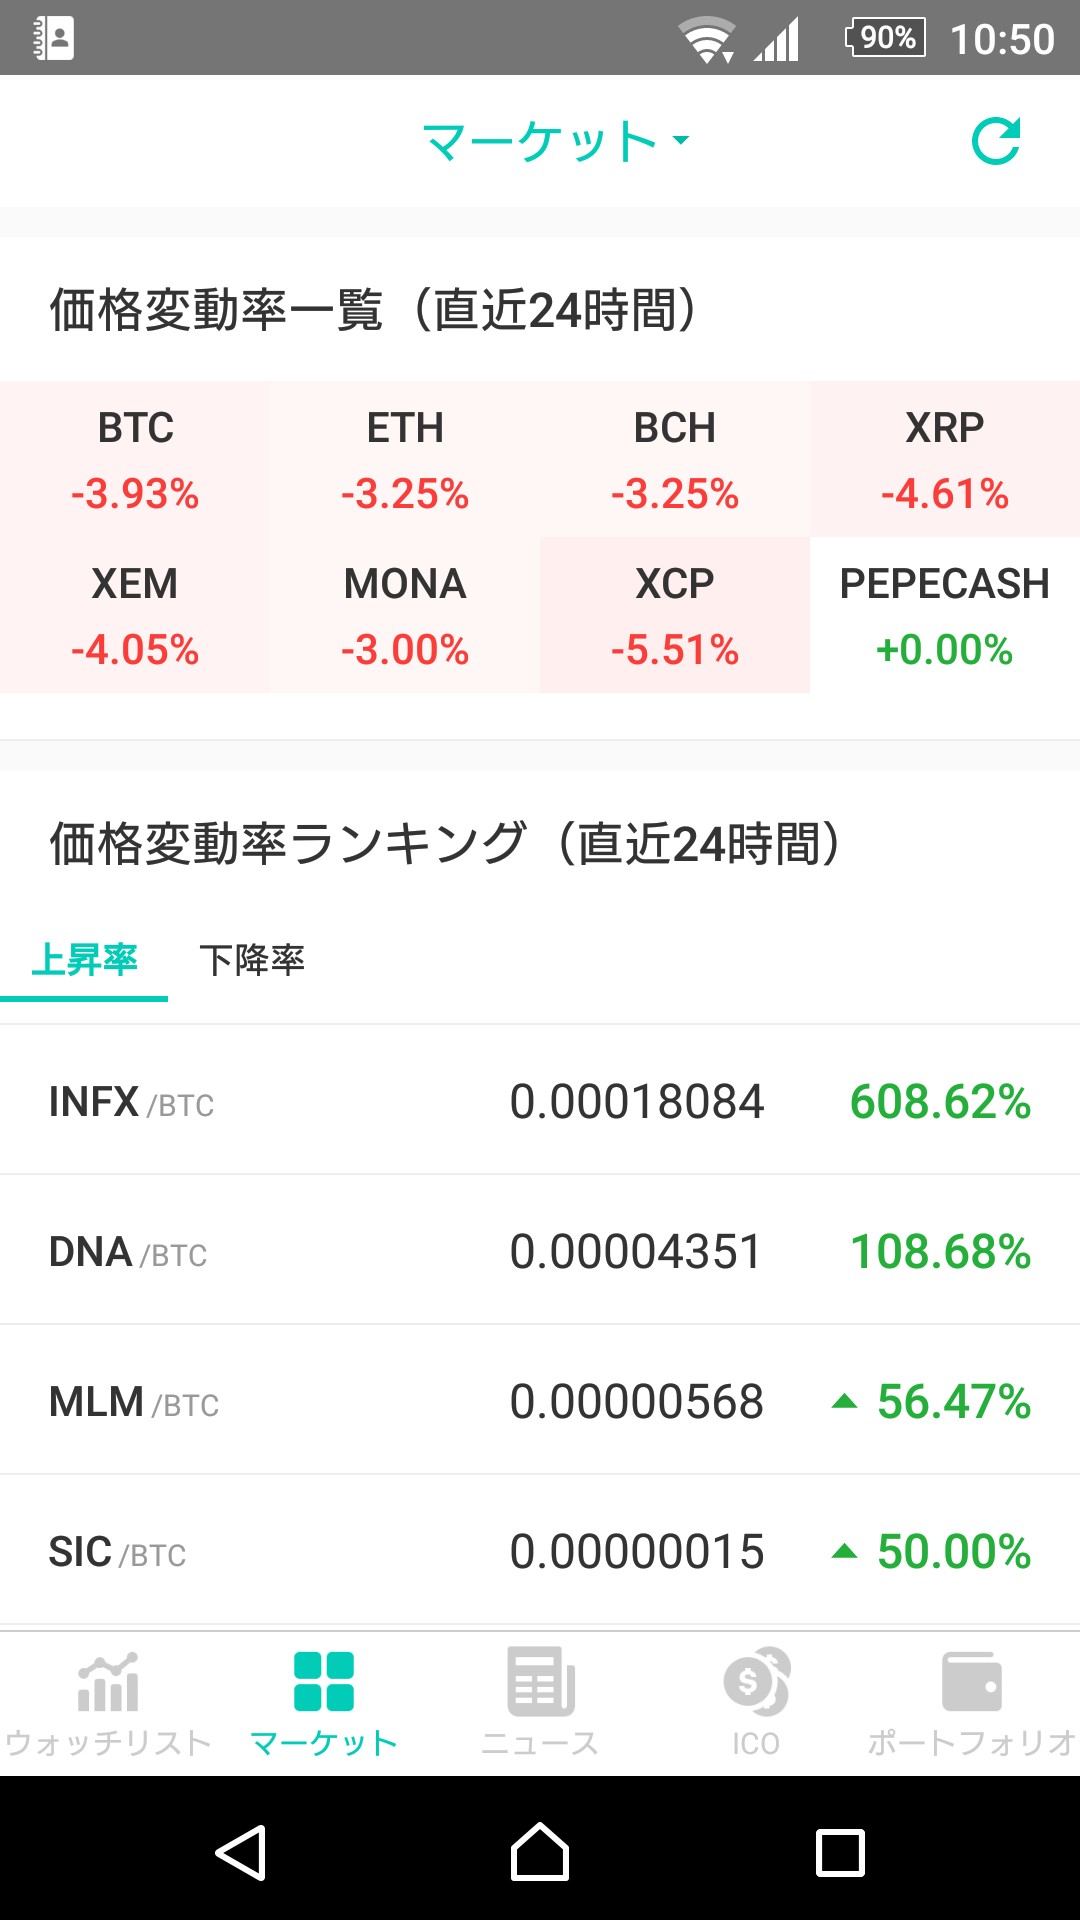This screenshot has width=1080, height=1920.
Task: Open the ICO coin icon
Action: pos(756,1684)
